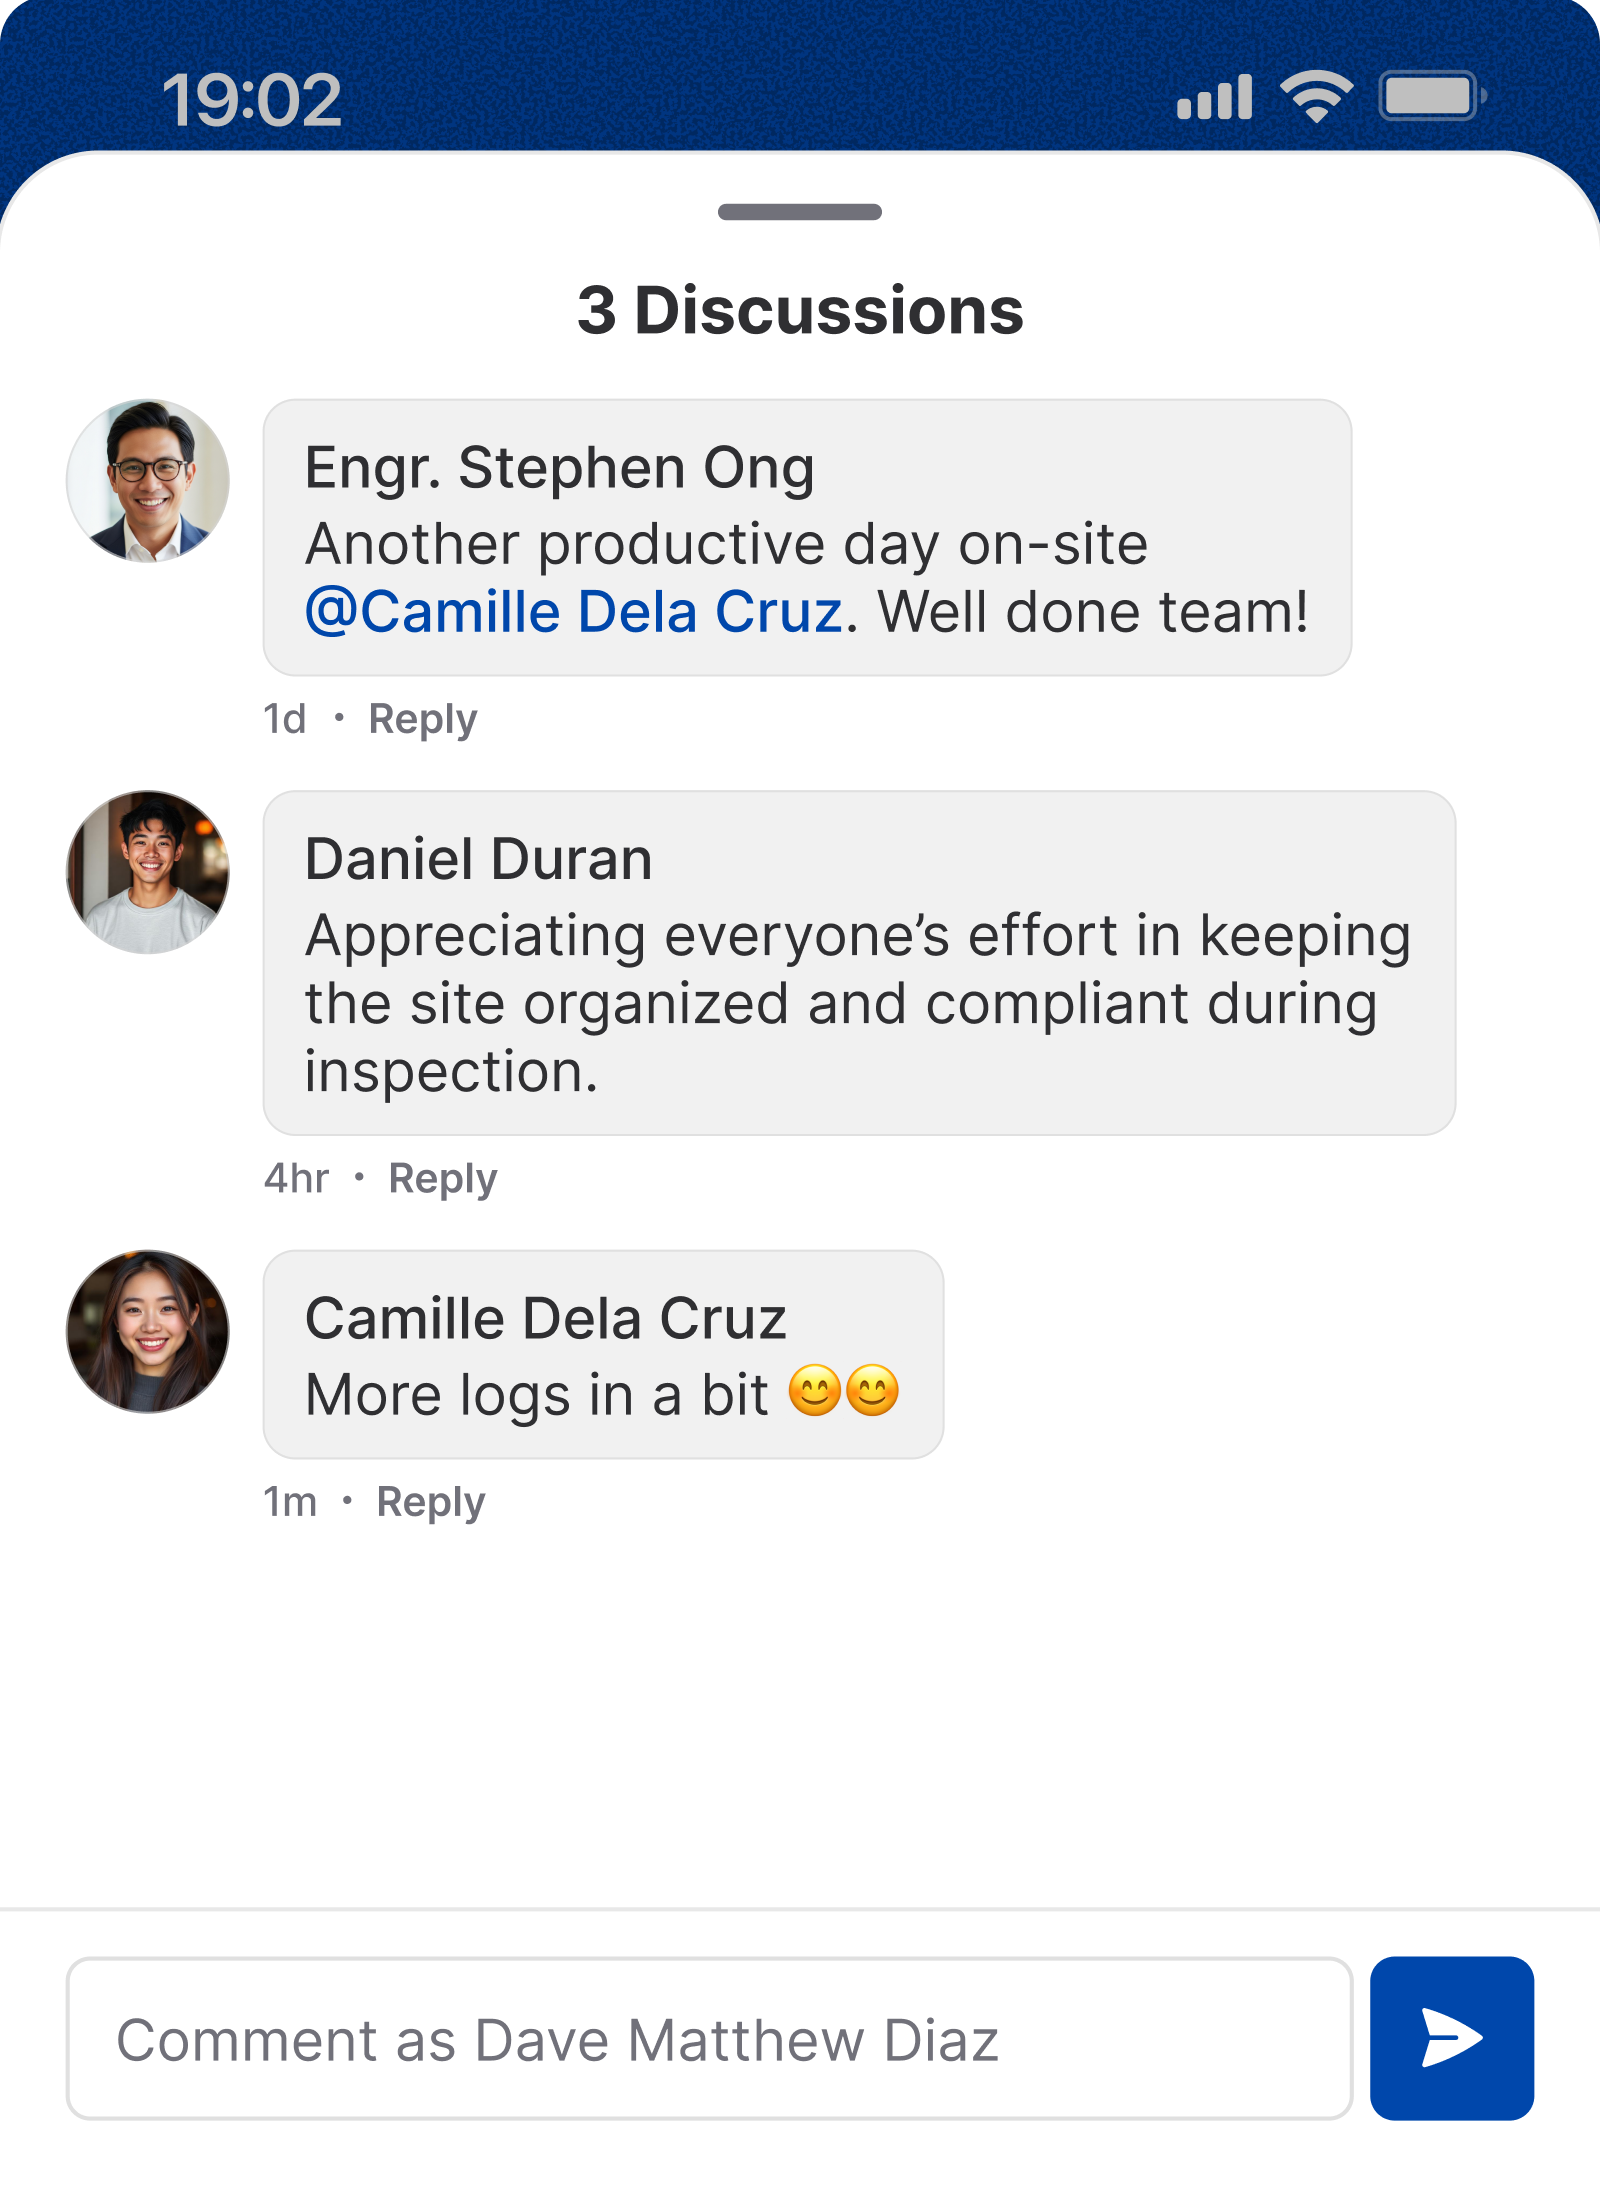Tap the battery indicator icon

click(1431, 97)
